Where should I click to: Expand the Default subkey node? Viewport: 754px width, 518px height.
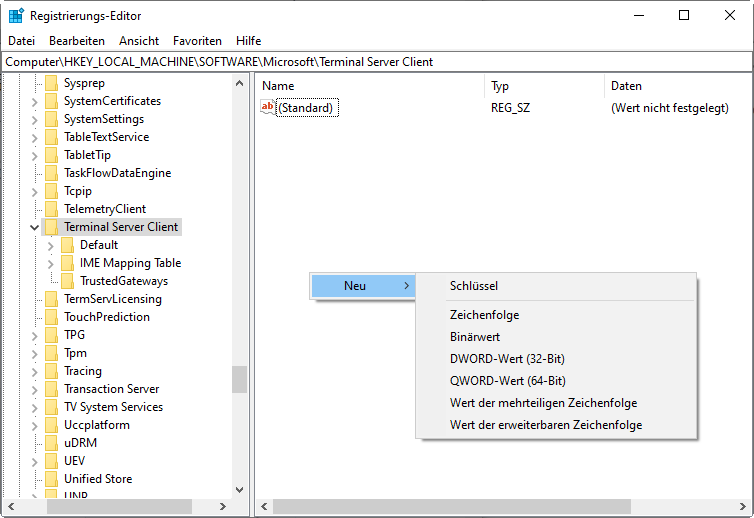[x=51, y=245]
